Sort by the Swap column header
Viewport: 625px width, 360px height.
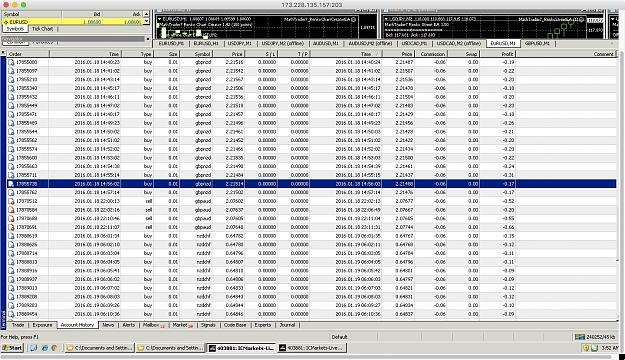pyautogui.click(x=463, y=54)
